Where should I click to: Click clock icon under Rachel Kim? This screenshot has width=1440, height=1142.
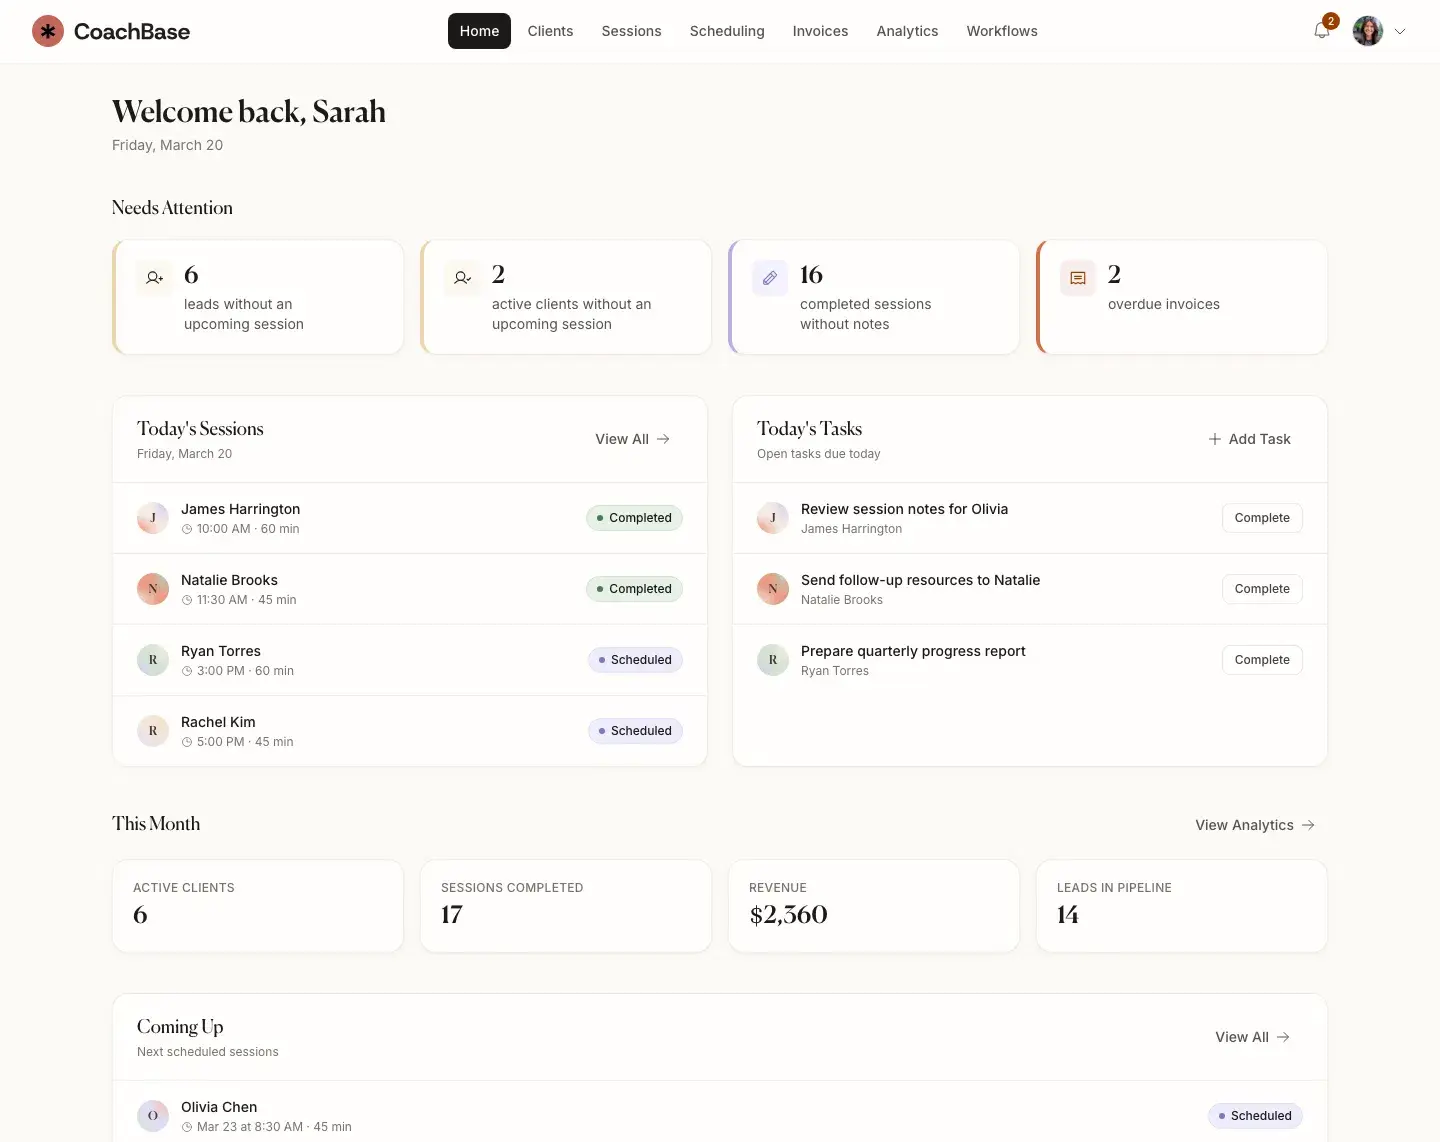(x=187, y=742)
